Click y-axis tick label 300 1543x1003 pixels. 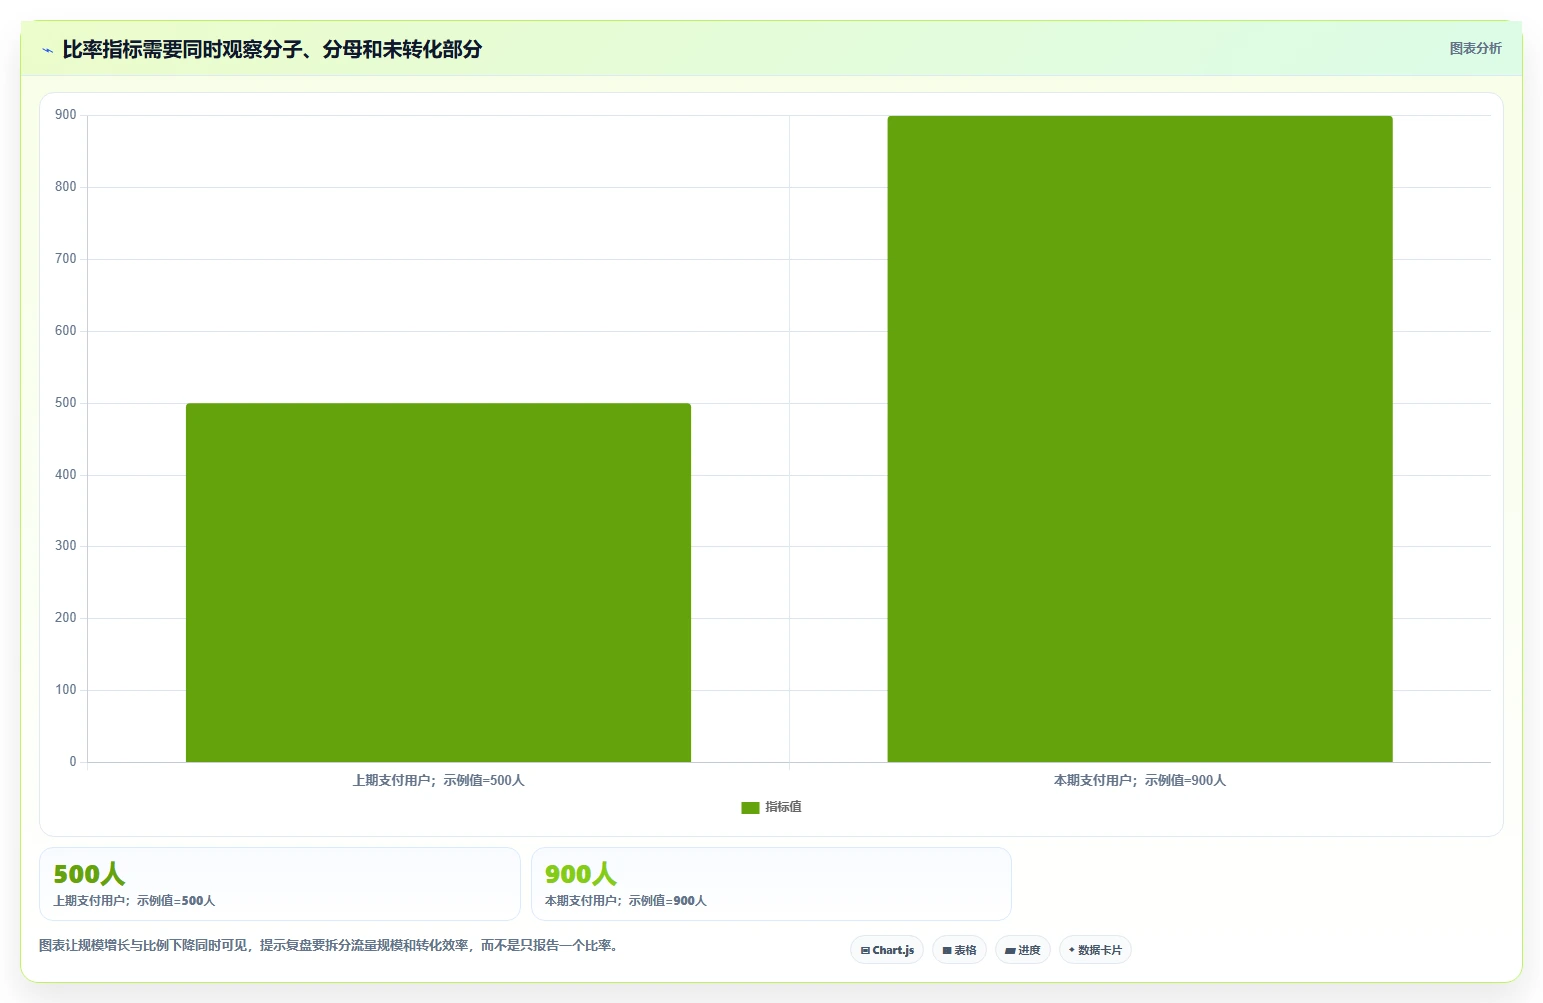coord(66,546)
